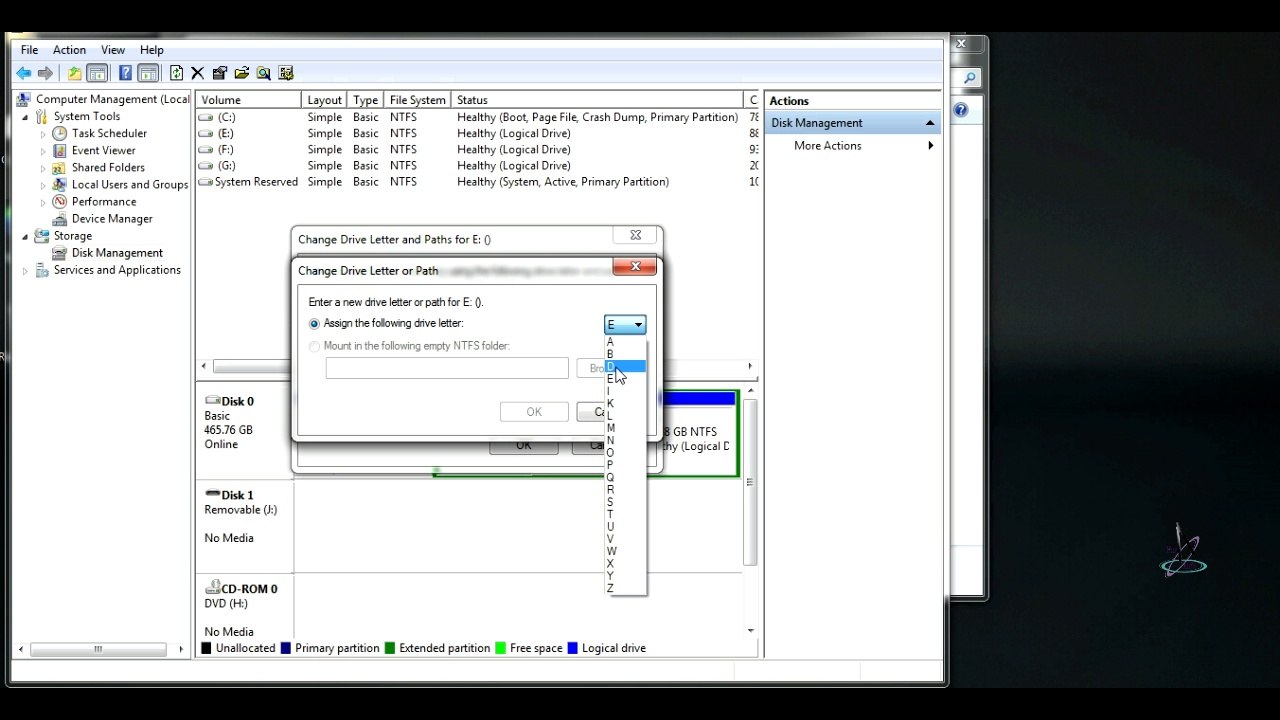The height and width of the screenshot is (720, 1280).
Task: Click the Storage icon in tree
Action: pos(42,236)
